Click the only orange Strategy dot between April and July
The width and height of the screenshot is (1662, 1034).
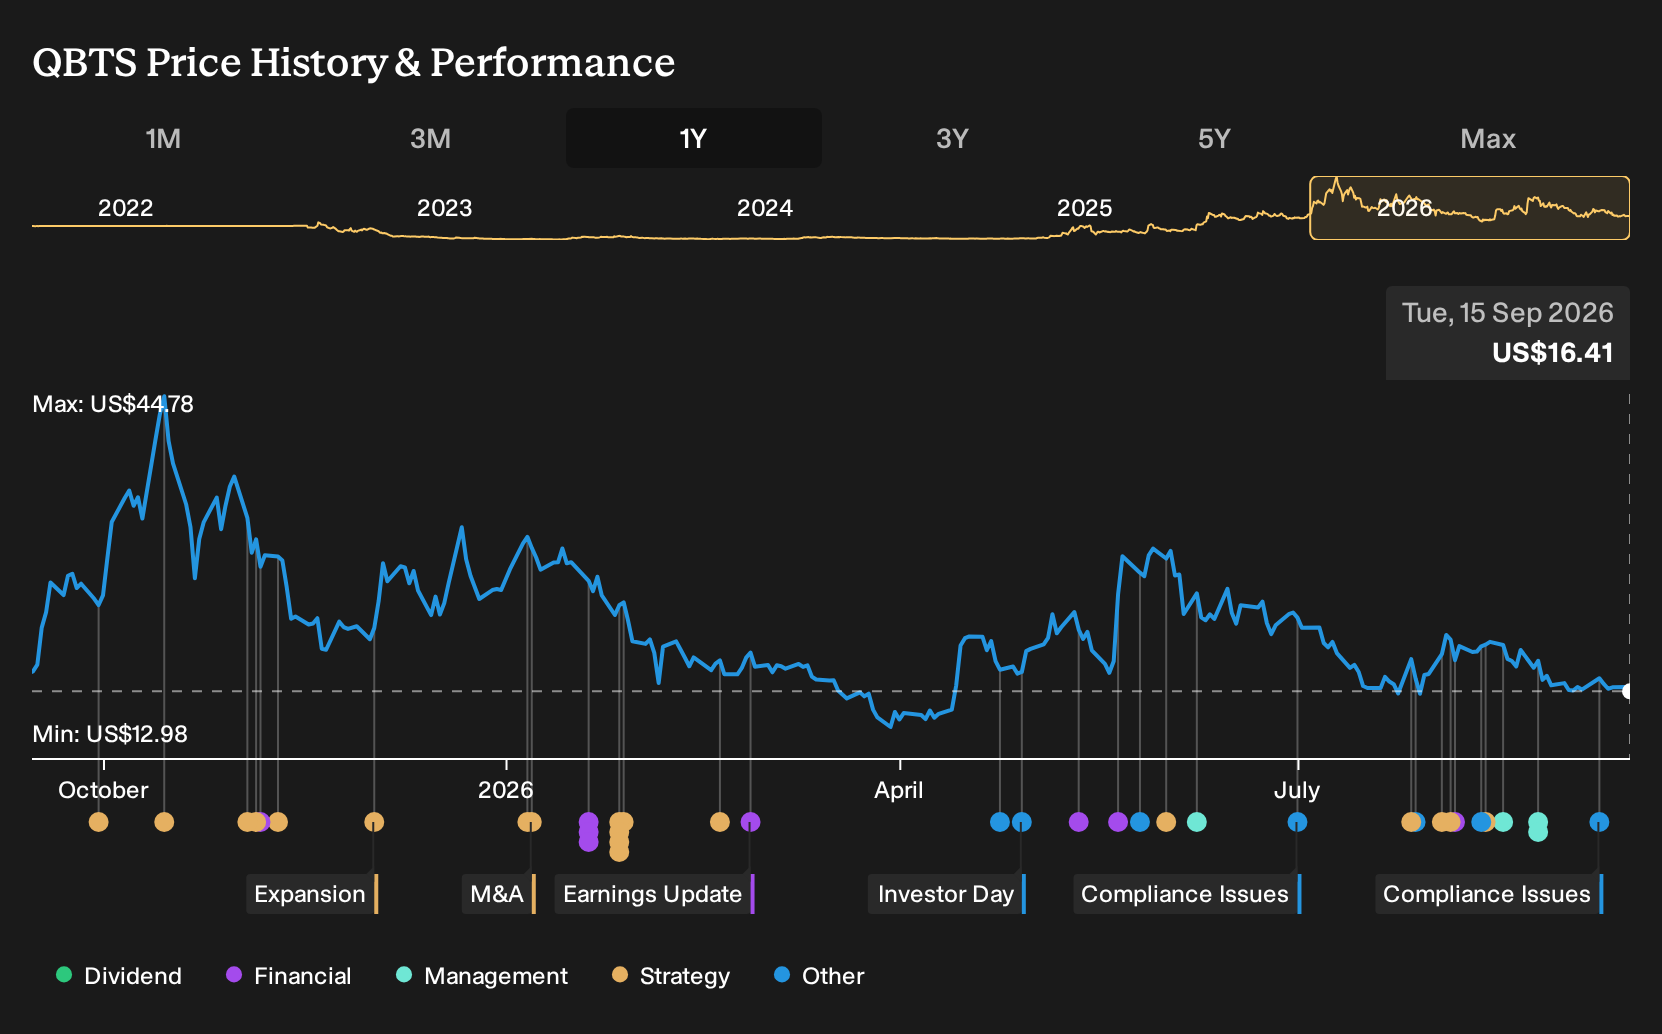[1166, 822]
